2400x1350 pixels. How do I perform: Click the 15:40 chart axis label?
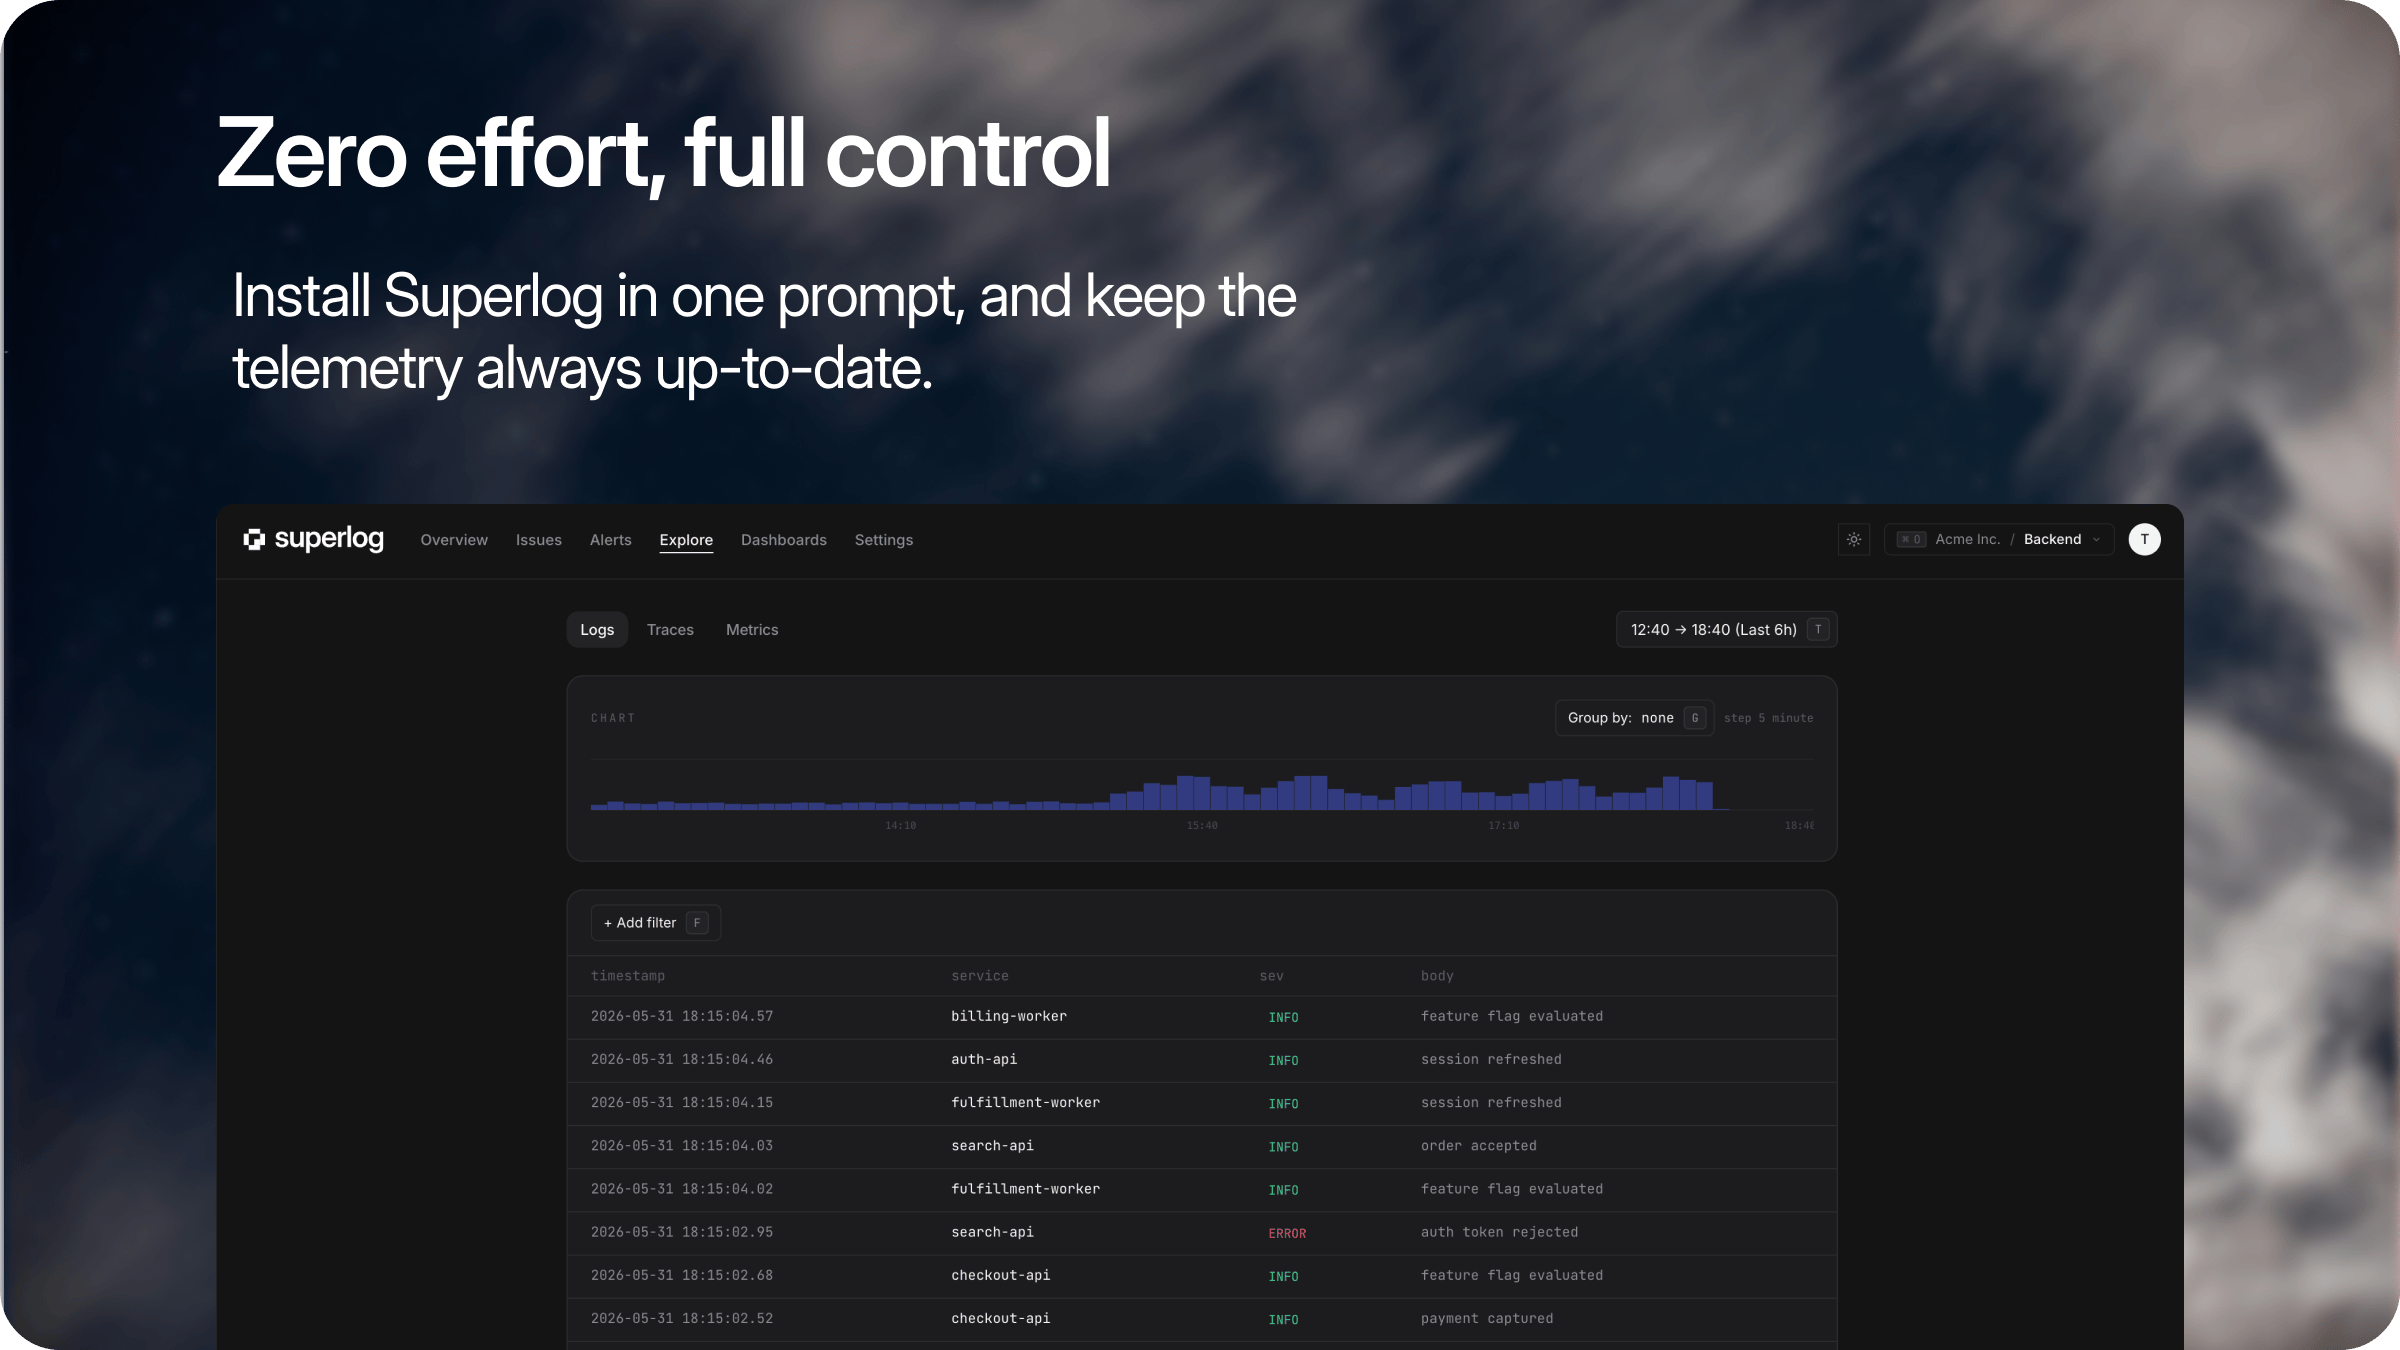[1202, 826]
